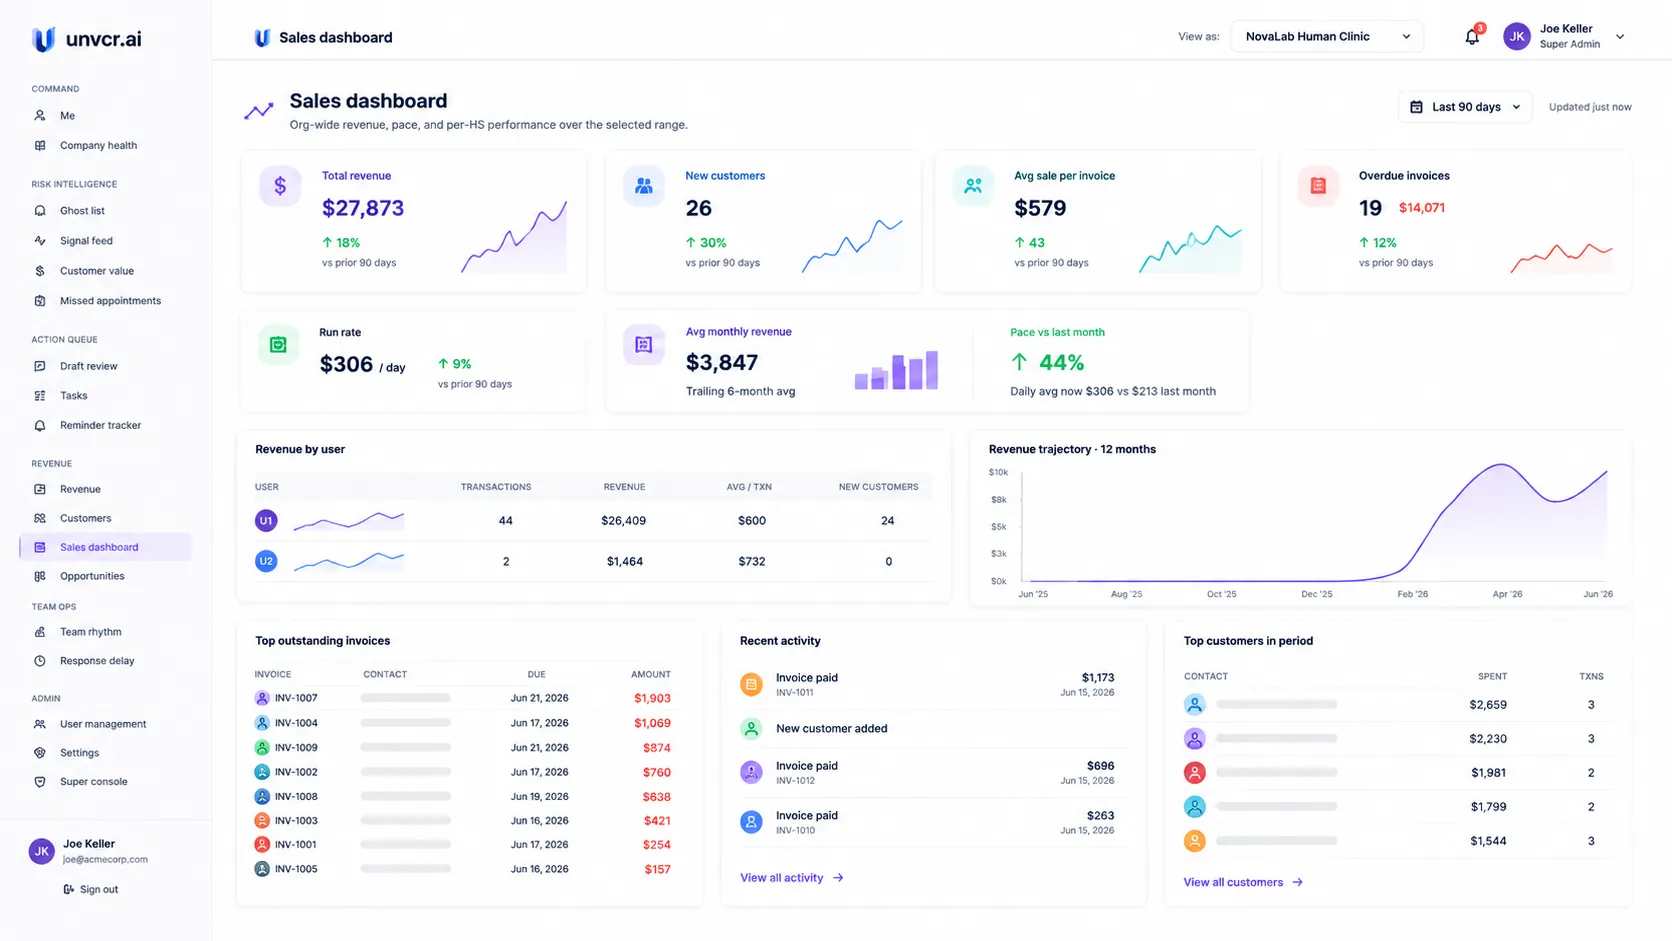Click invoice INV-1007 row
The width and height of the screenshot is (1672, 941).
pos(463,698)
